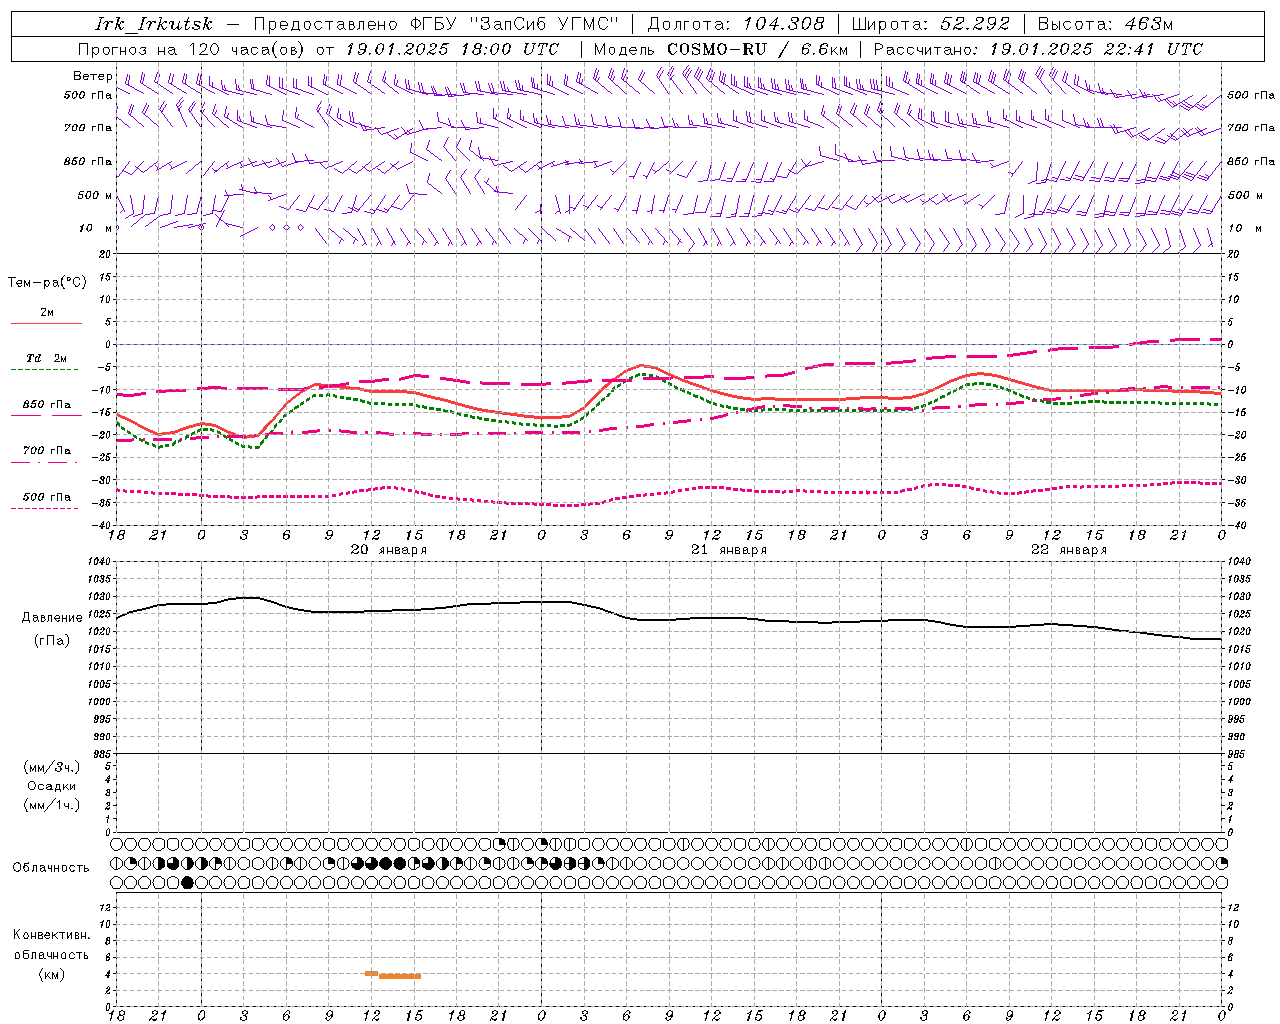
Task: Click the Модель COSMO-RU / 6.6км label
Action: click(x=721, y=49)
